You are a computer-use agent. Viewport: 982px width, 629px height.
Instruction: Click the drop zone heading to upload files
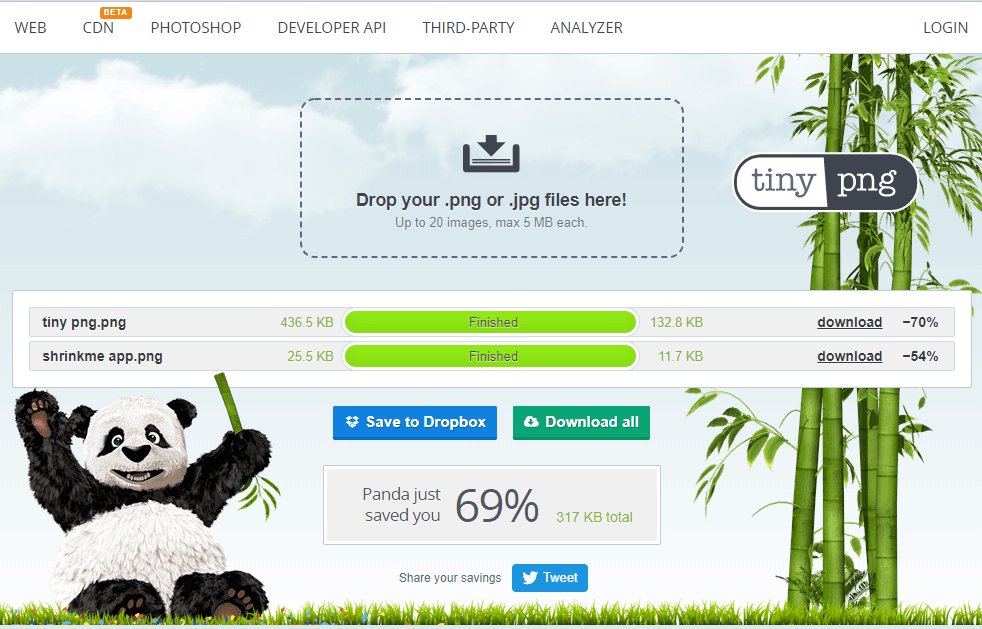pyautogui.click(x=491, y=200)
